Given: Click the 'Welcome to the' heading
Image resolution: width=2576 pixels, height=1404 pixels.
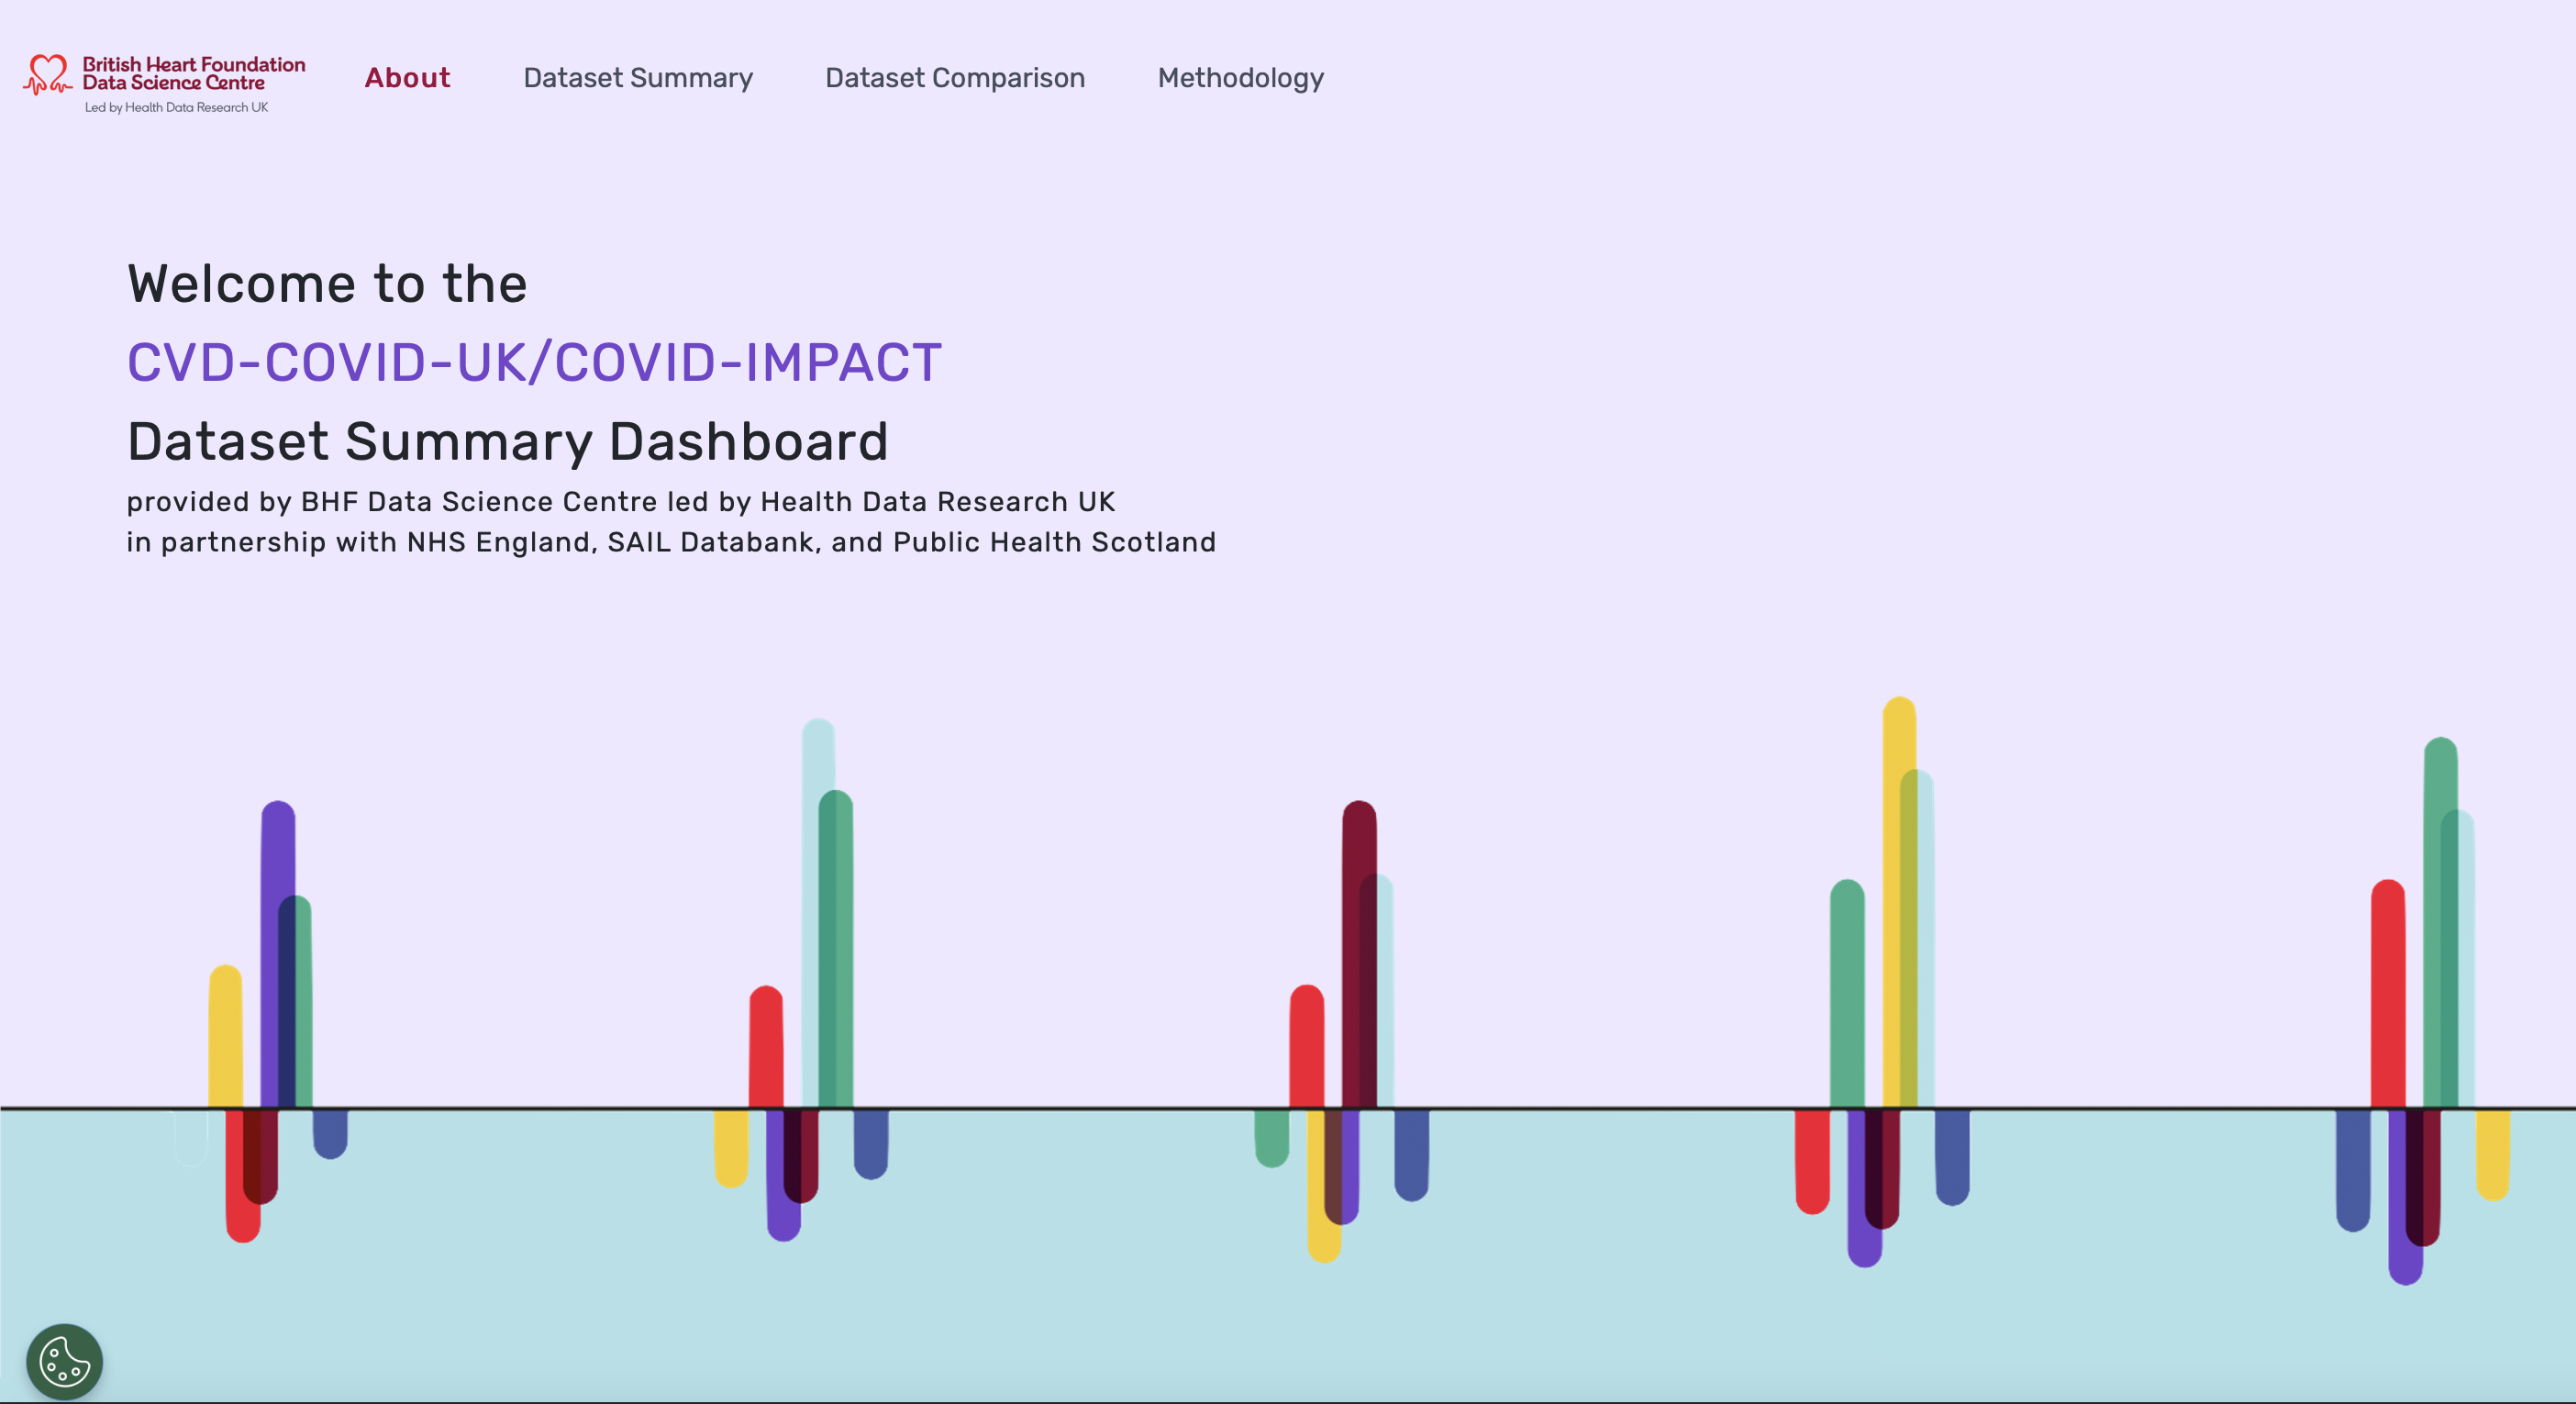Looking at the screenshot, I should click(327, 283).
